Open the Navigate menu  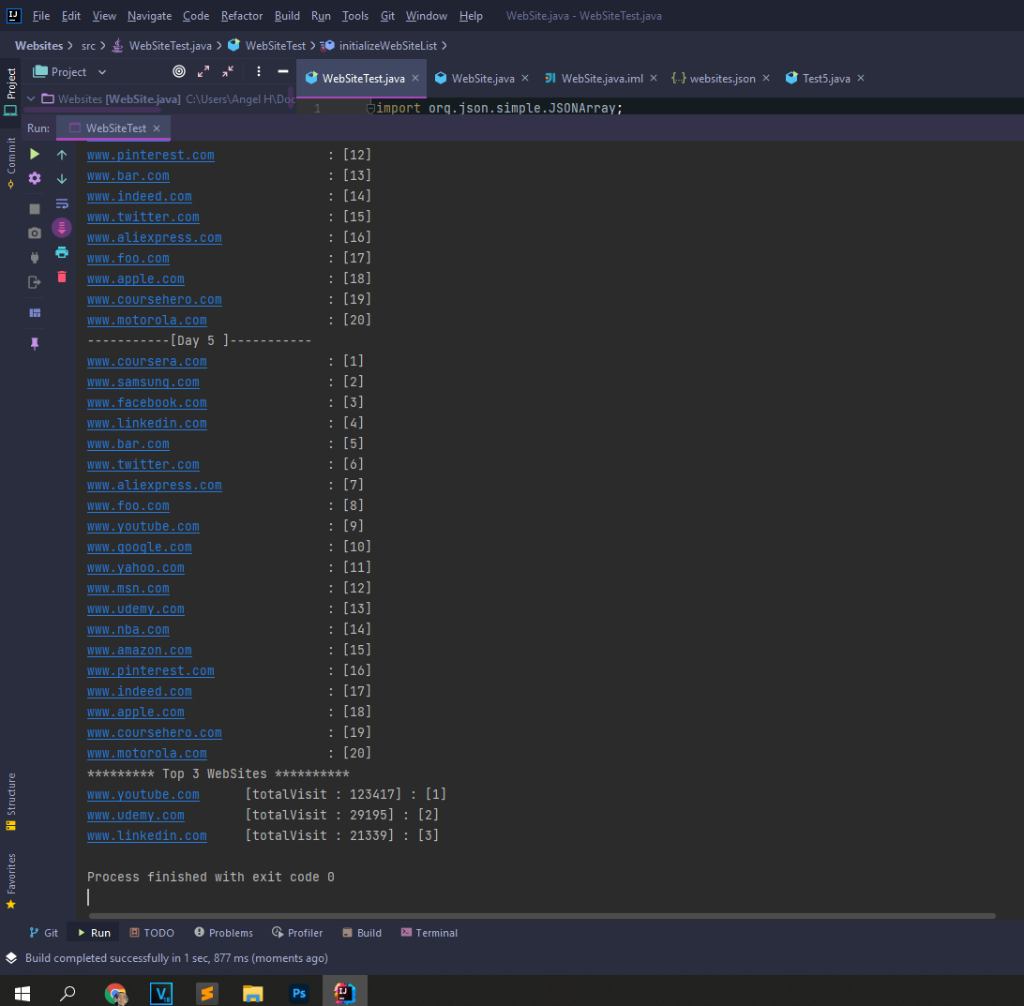[150, 16]
